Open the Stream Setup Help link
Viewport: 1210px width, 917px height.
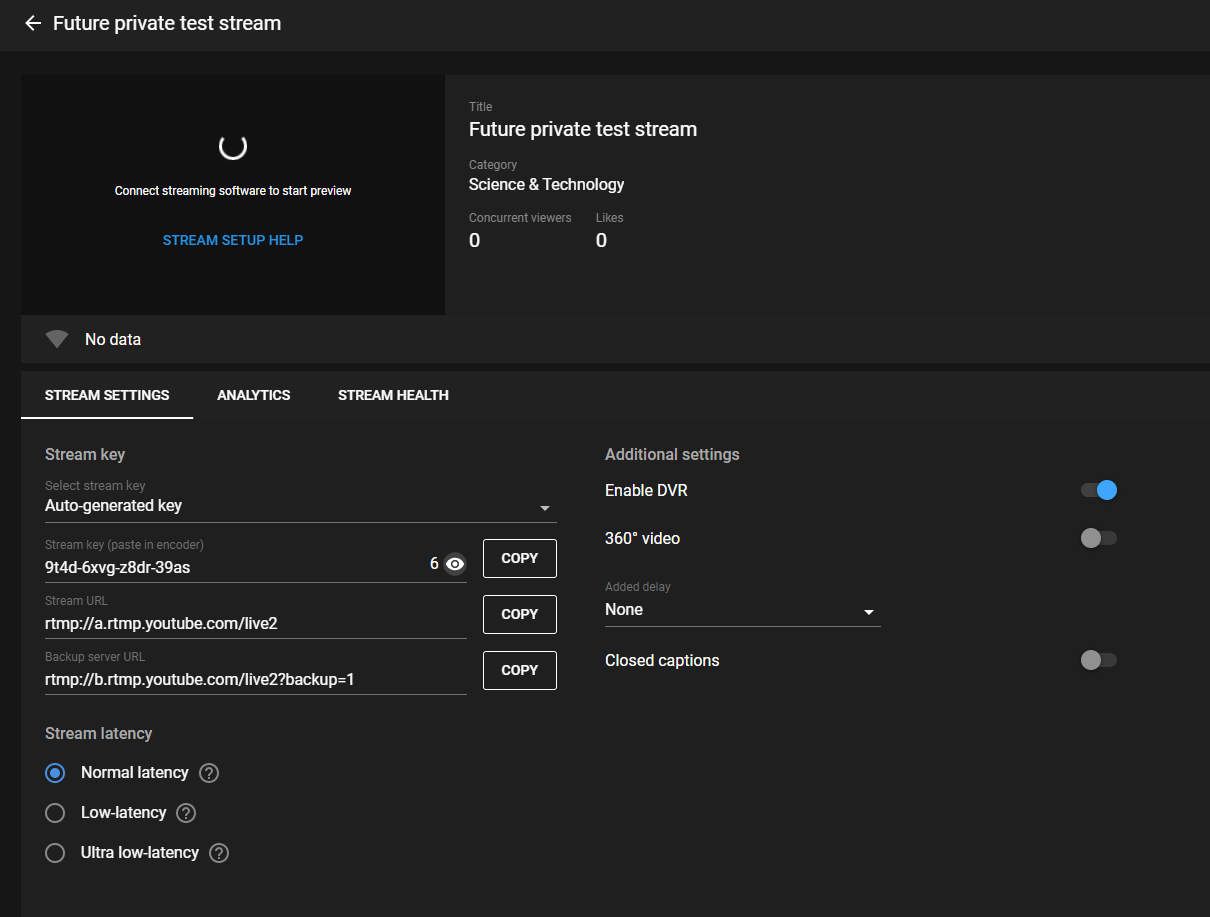[233, 240]
